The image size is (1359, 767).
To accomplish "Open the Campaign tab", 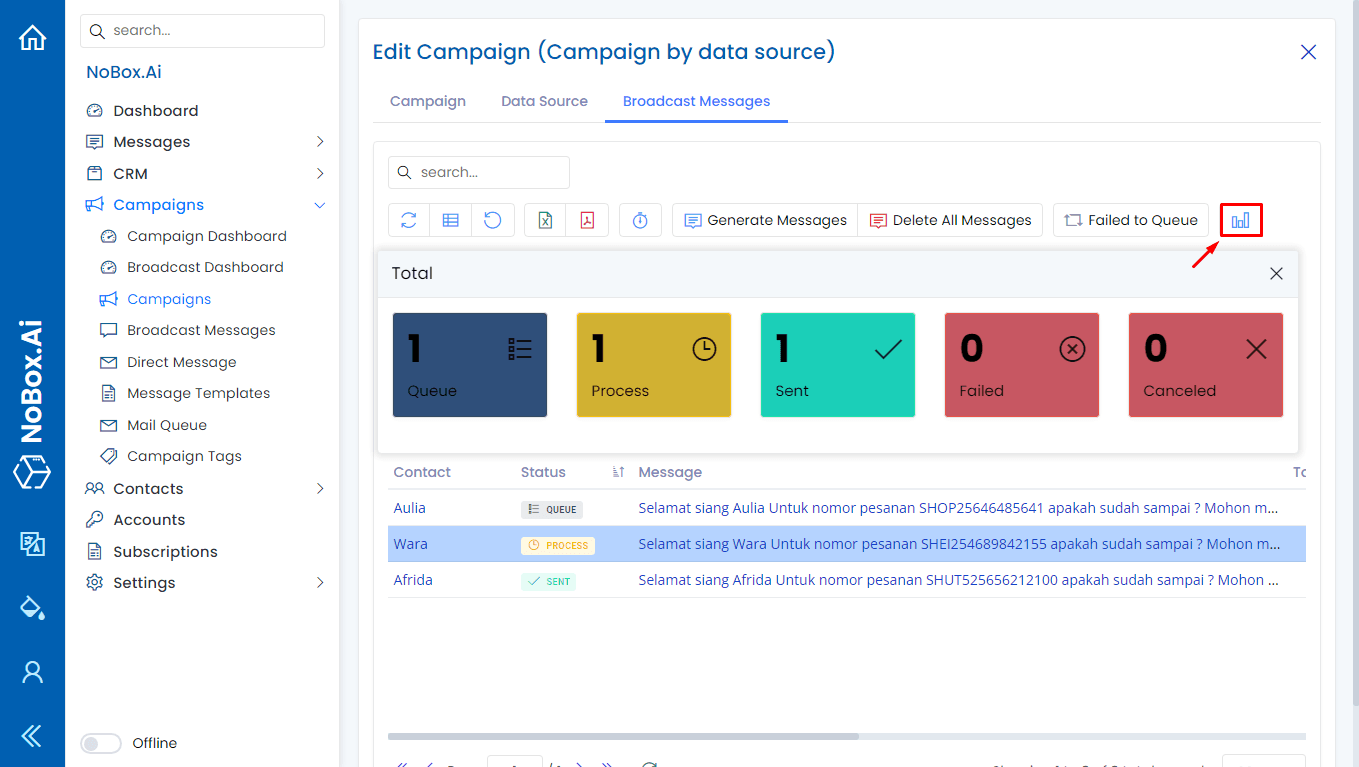I will 428,101.
